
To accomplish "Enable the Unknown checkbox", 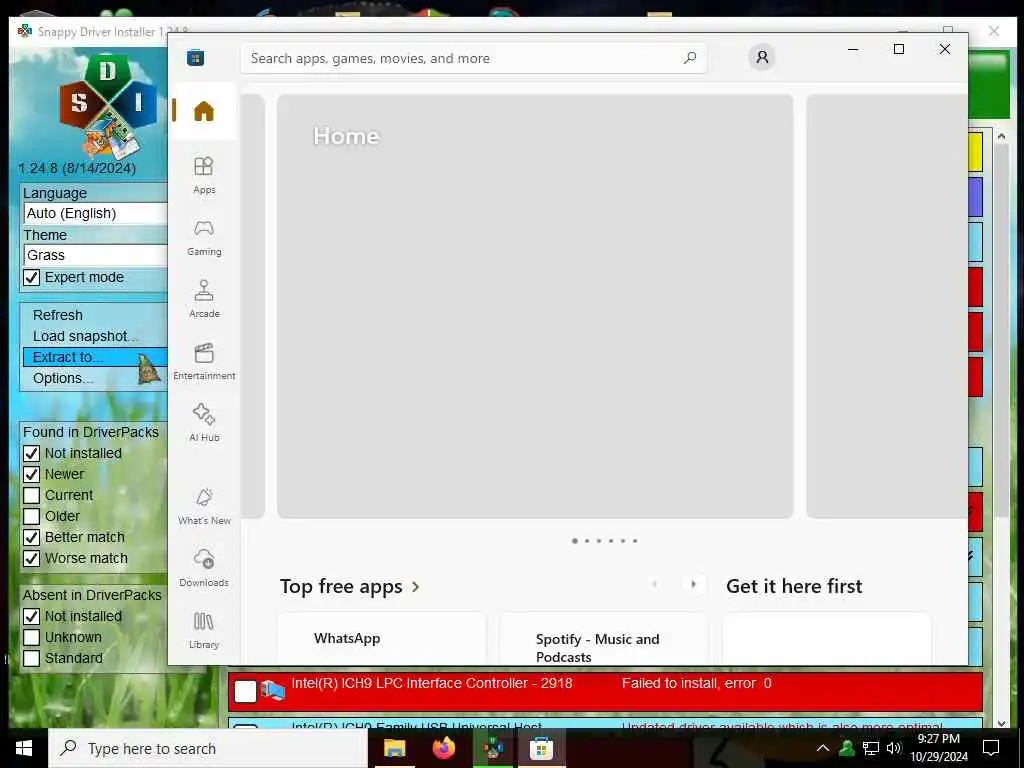I will click(31, 637).
